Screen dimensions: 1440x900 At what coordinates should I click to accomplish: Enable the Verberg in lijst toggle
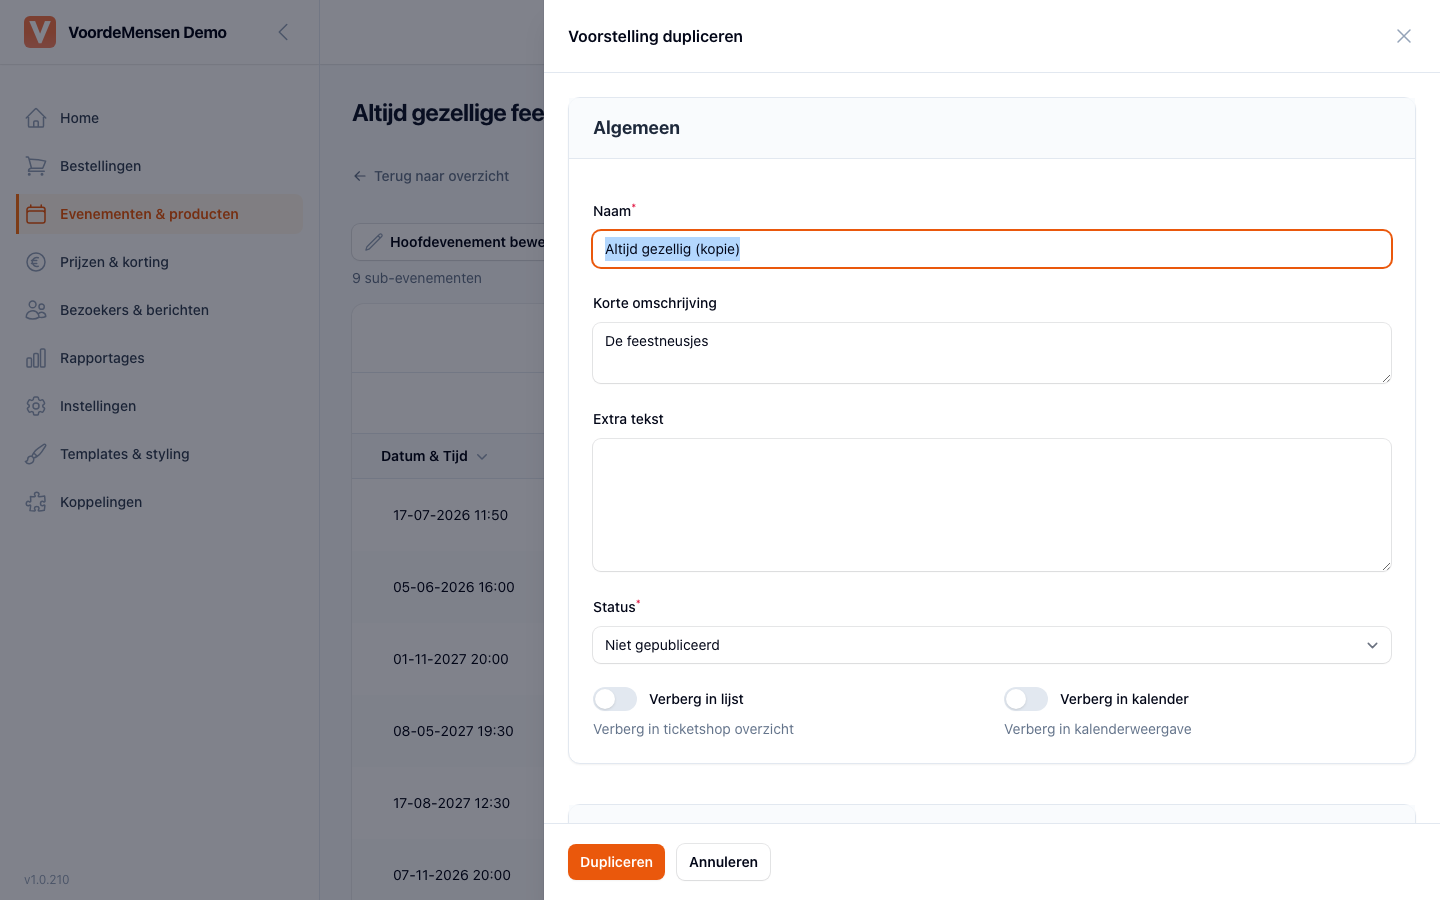pos(615,699)
